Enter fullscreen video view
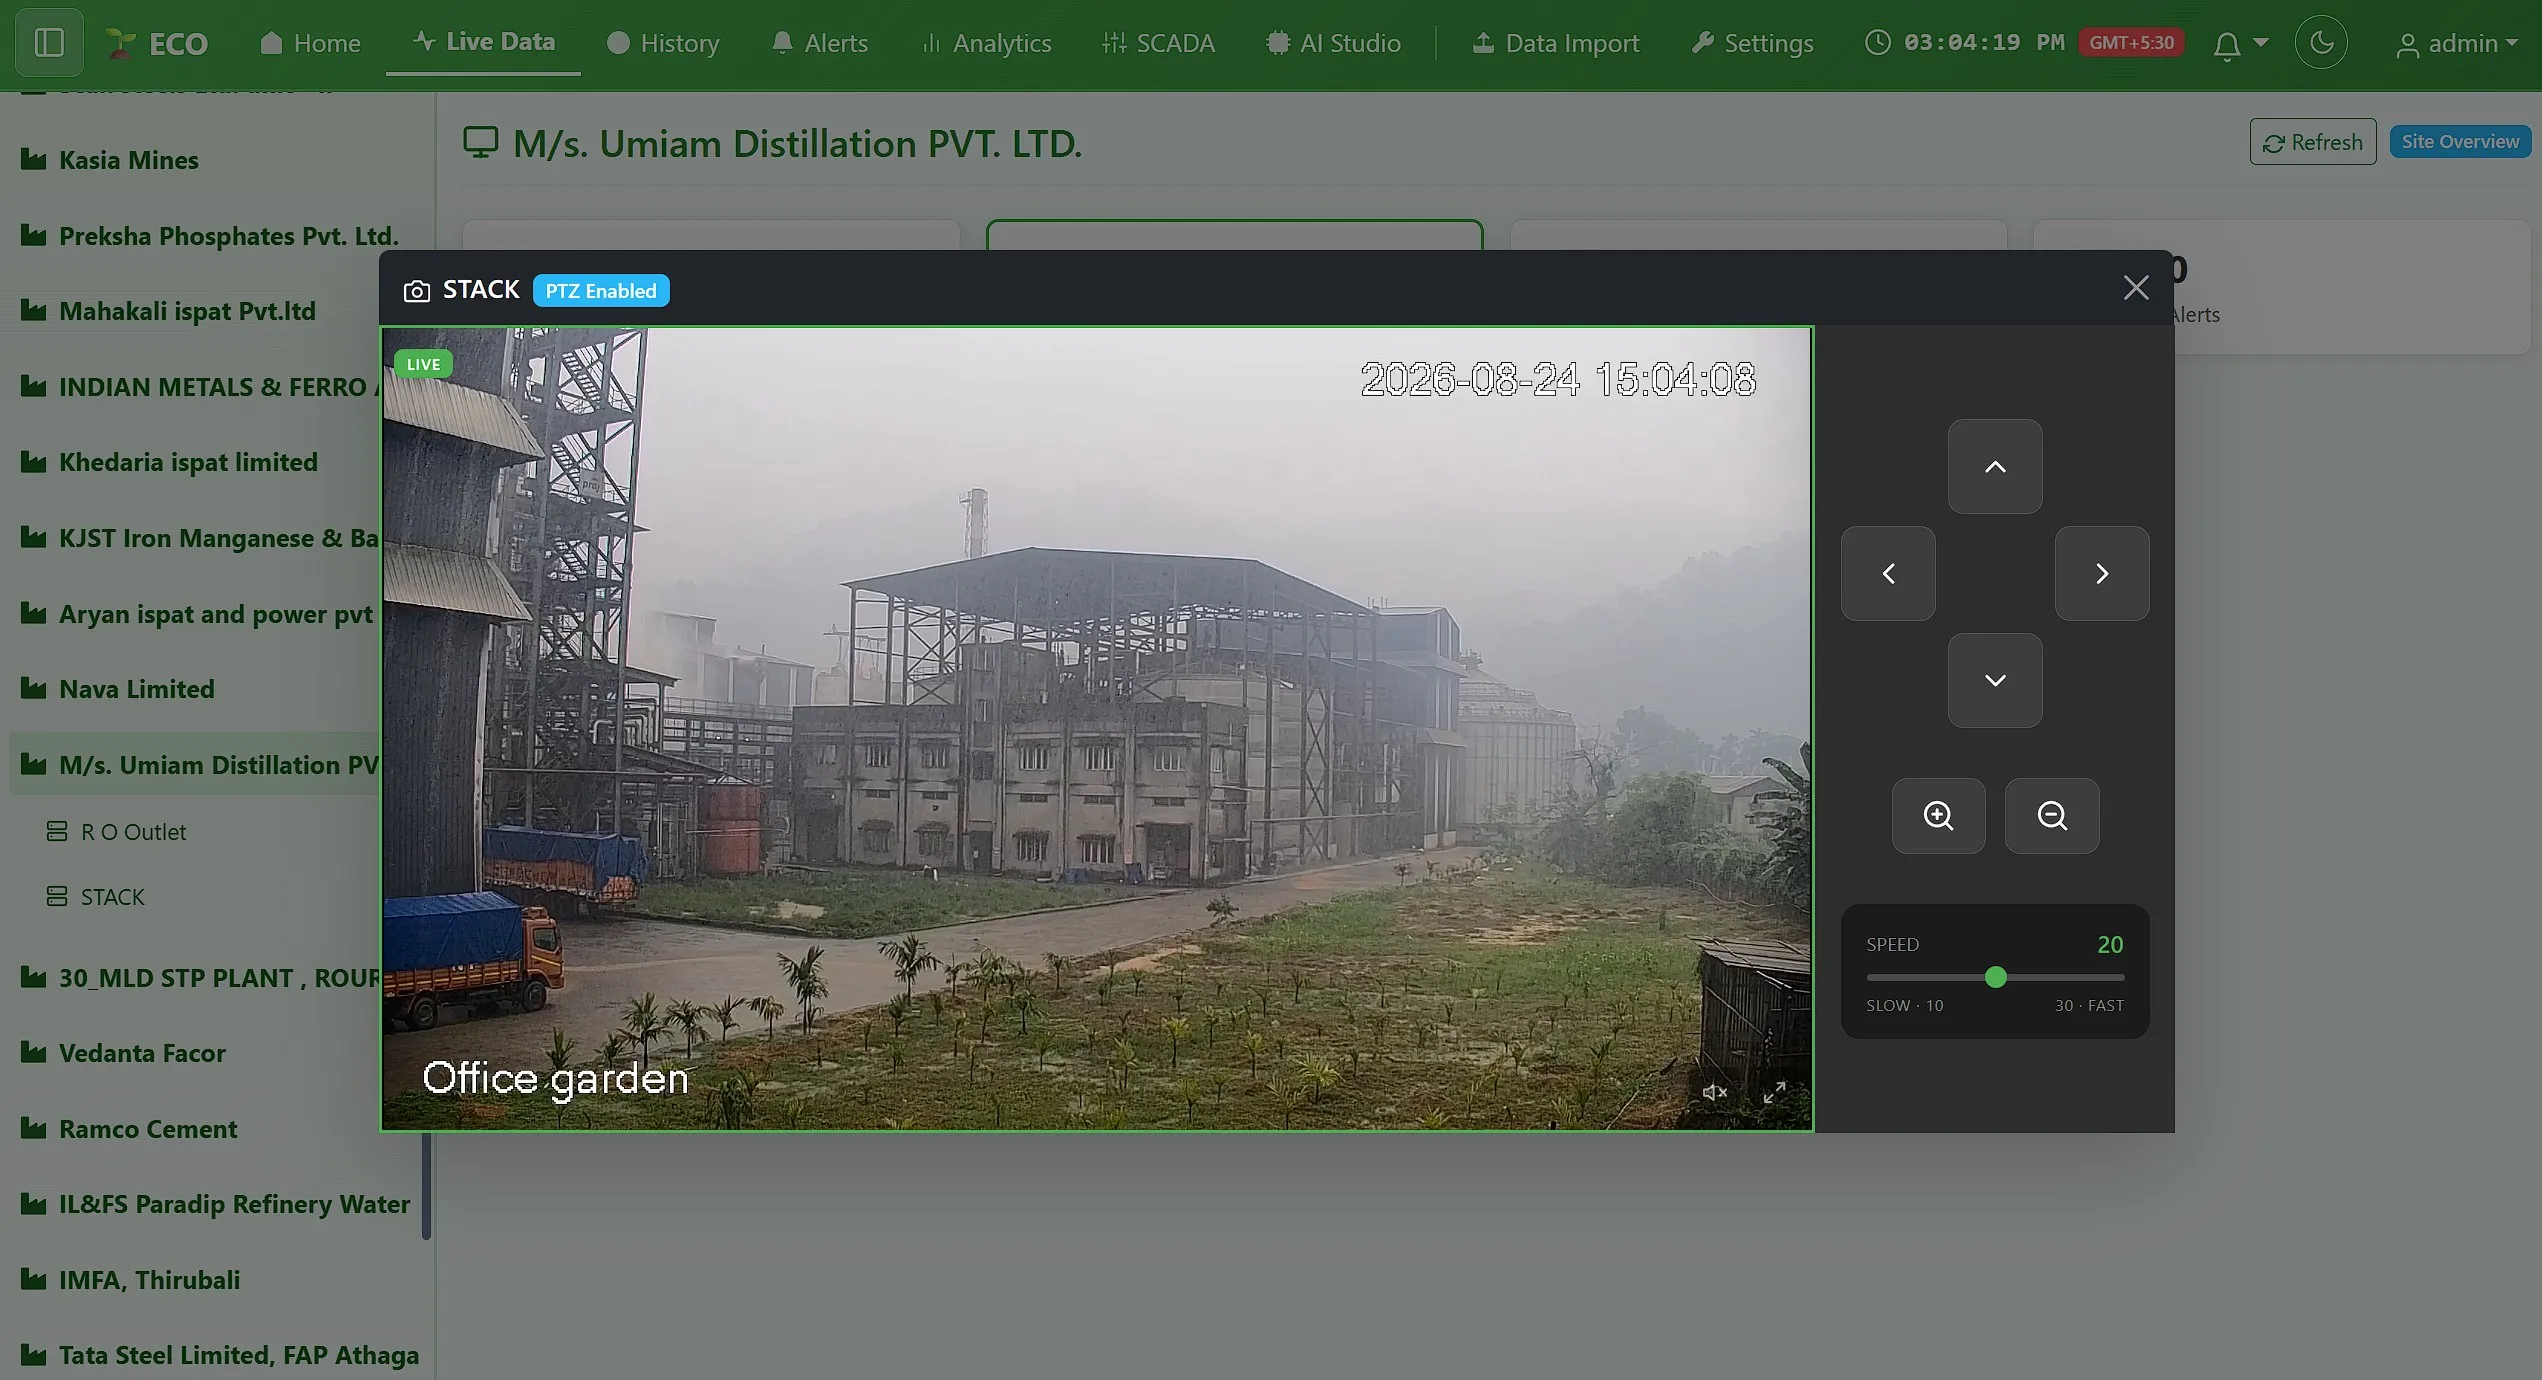The width and height of the screenshot is (2542, 1380). click(1775, 1092)
